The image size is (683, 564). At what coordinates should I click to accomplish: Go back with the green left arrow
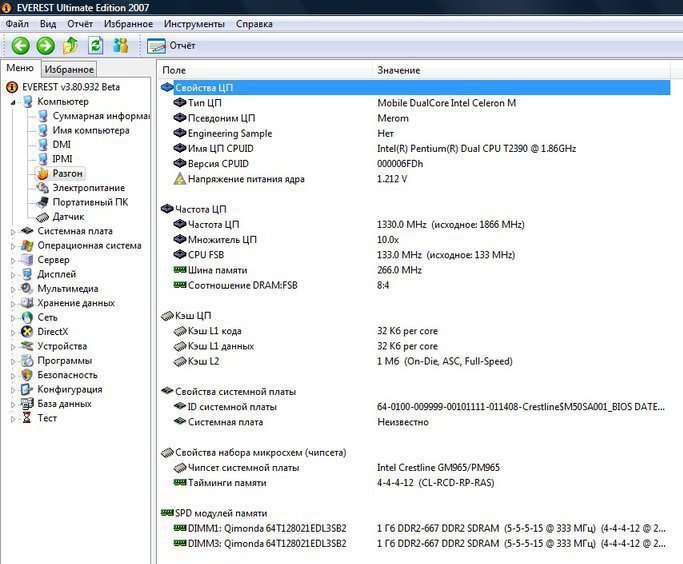coord(20,45)
